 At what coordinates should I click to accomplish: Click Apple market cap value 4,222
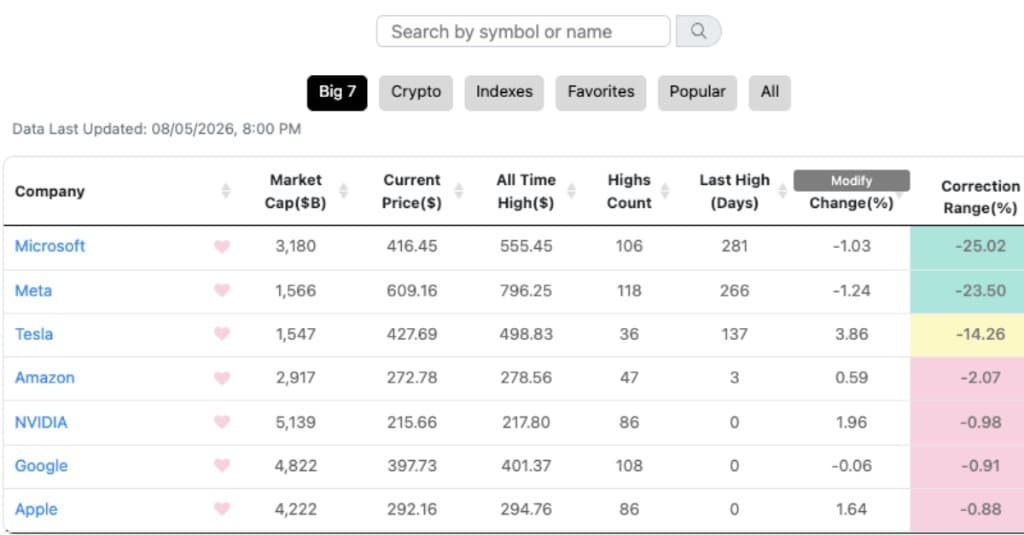point(295,509)
